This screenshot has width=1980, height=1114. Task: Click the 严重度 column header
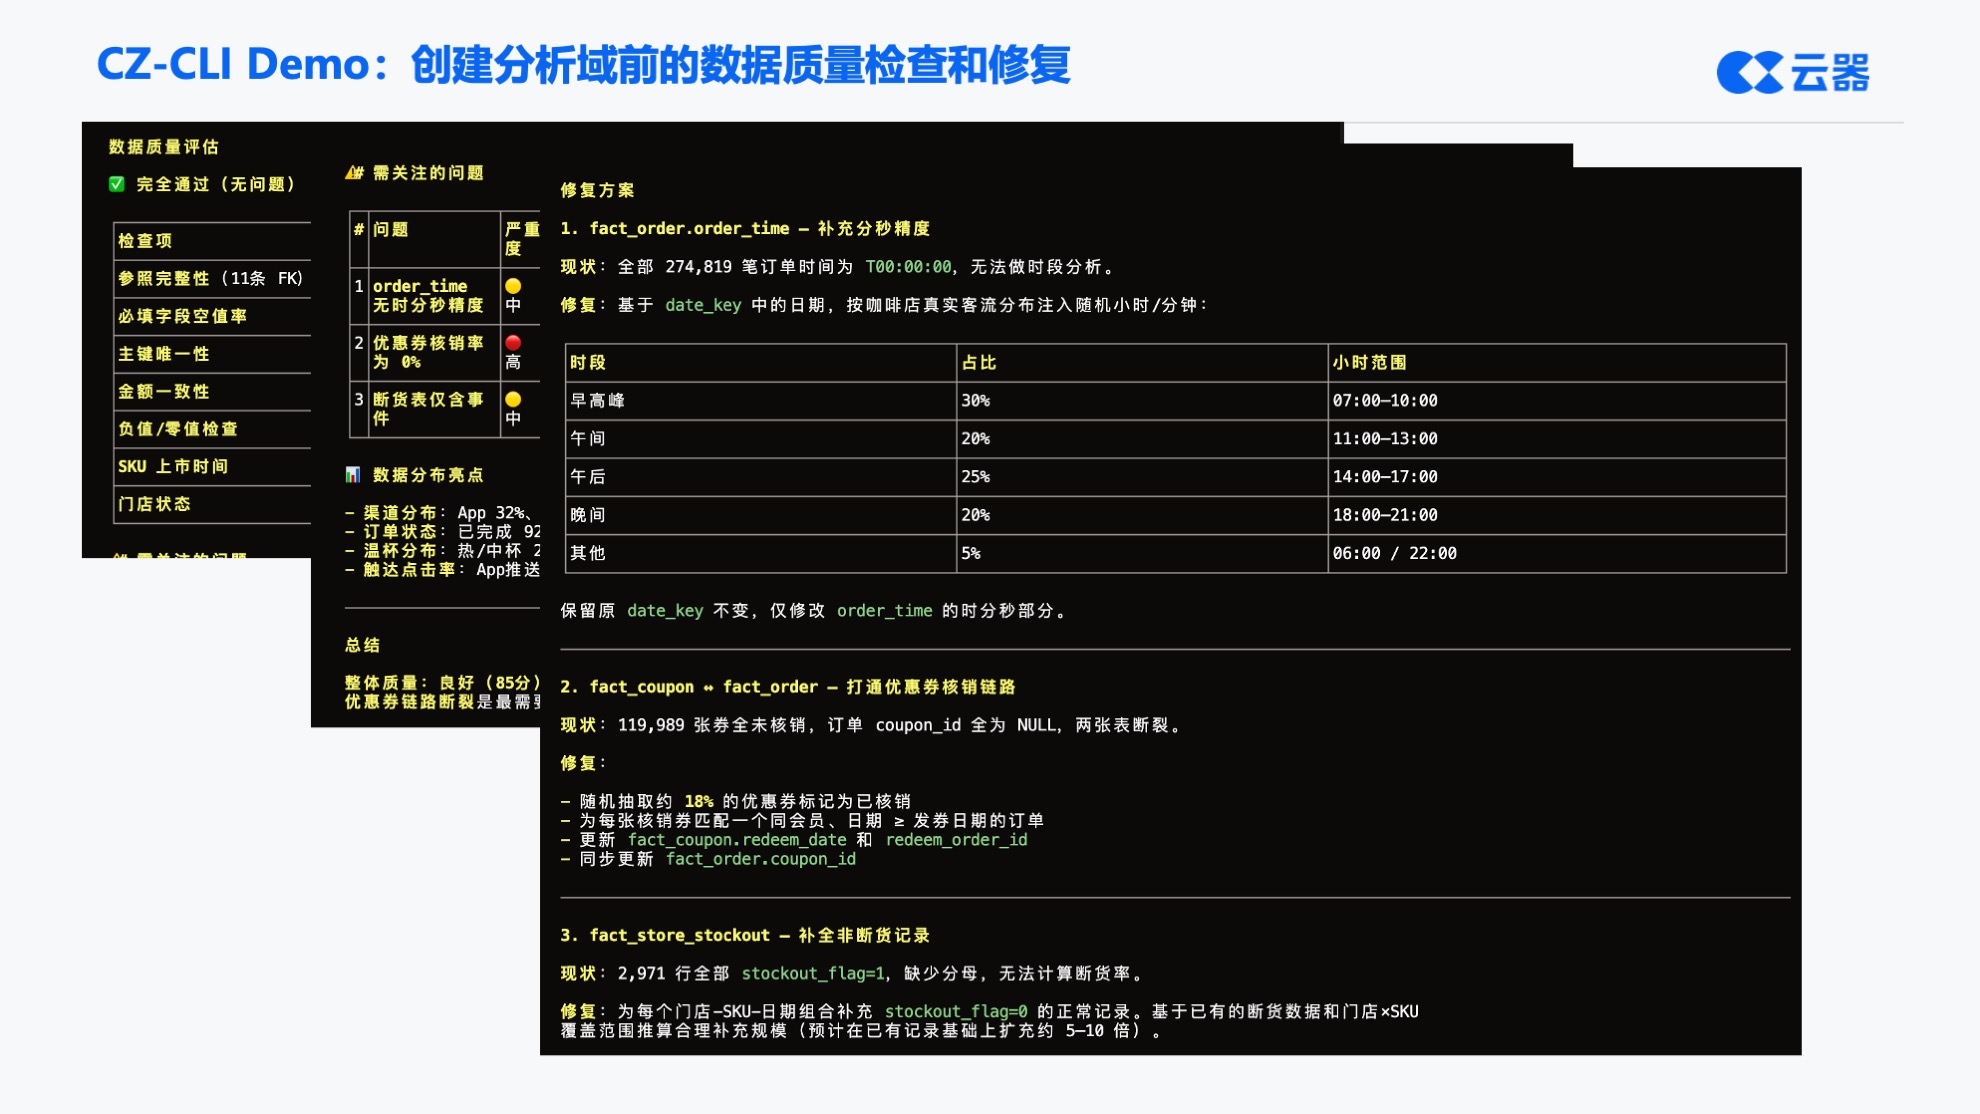(x=521, y=239)
